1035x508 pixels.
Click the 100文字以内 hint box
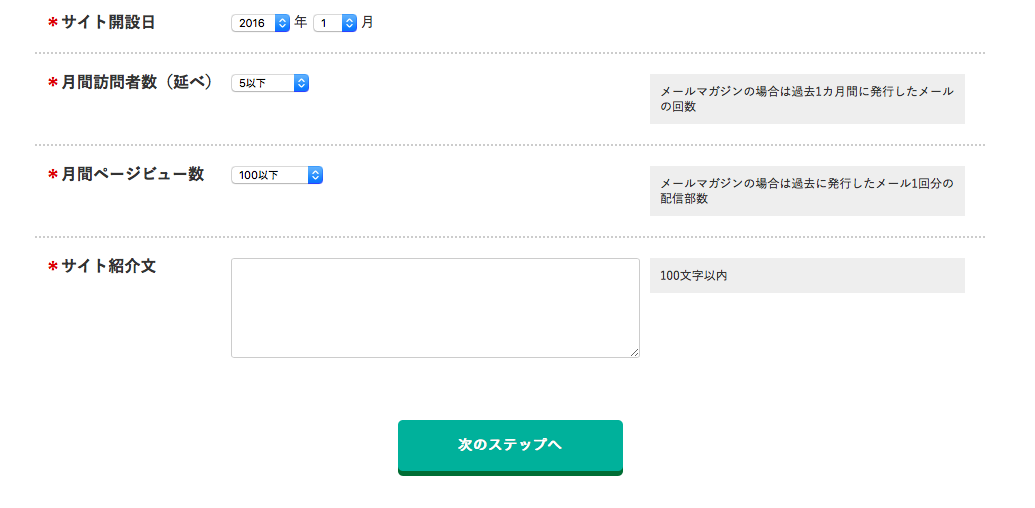806,275
